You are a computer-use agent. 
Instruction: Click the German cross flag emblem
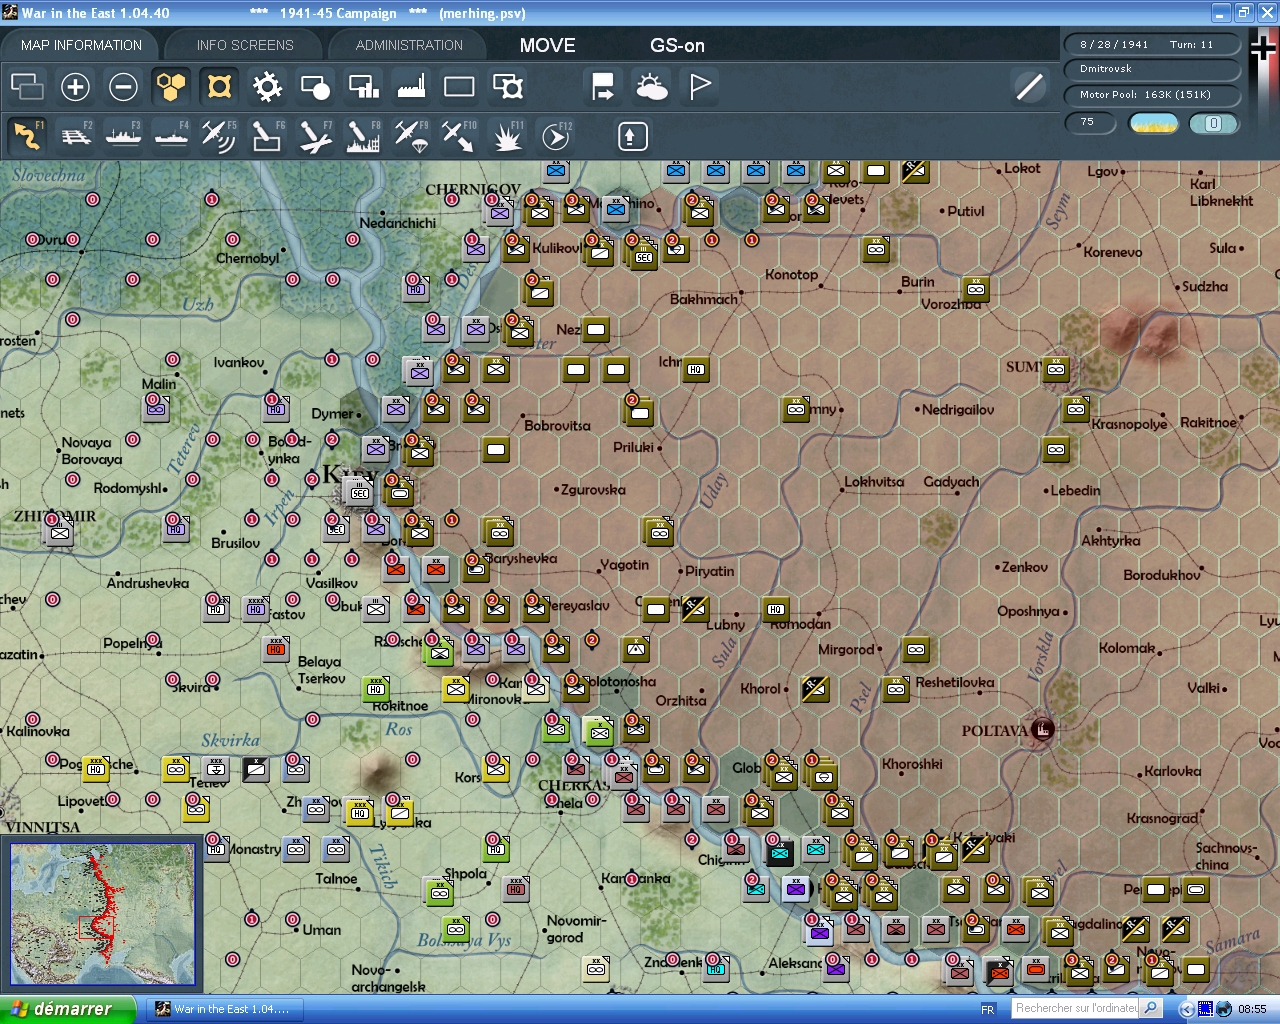(x=1263, y=49)
